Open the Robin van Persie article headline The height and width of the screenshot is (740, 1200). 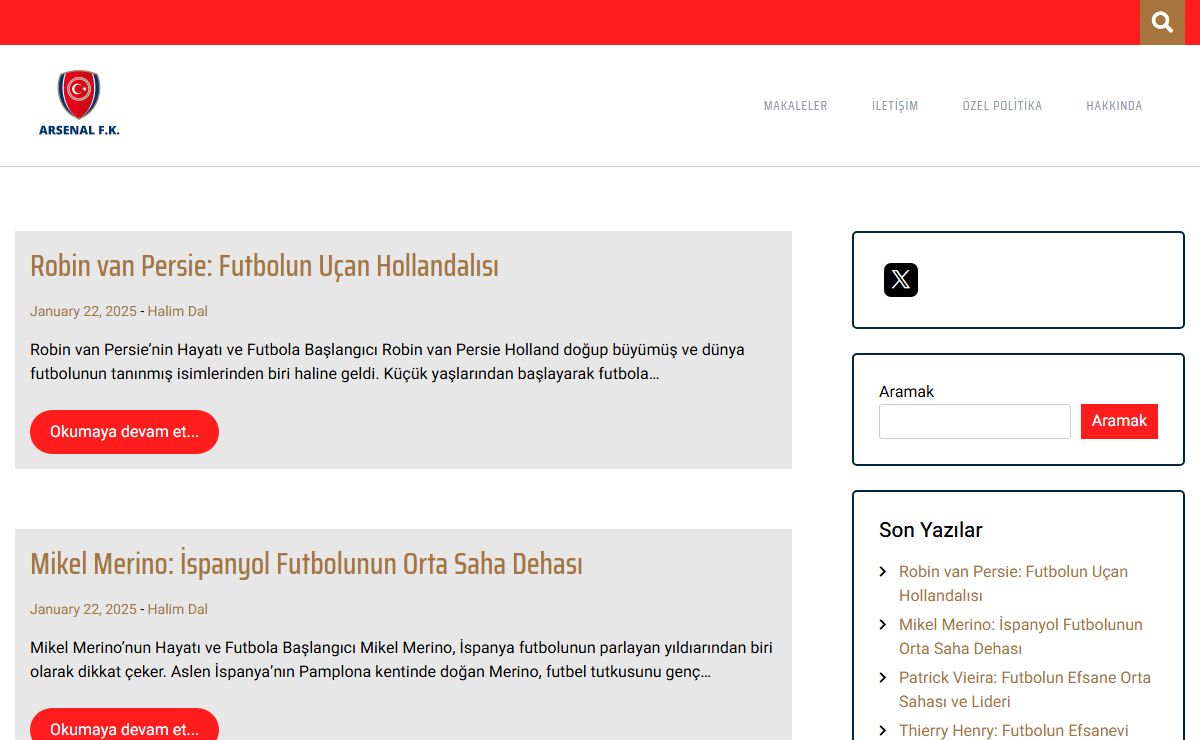pos(264,266)
